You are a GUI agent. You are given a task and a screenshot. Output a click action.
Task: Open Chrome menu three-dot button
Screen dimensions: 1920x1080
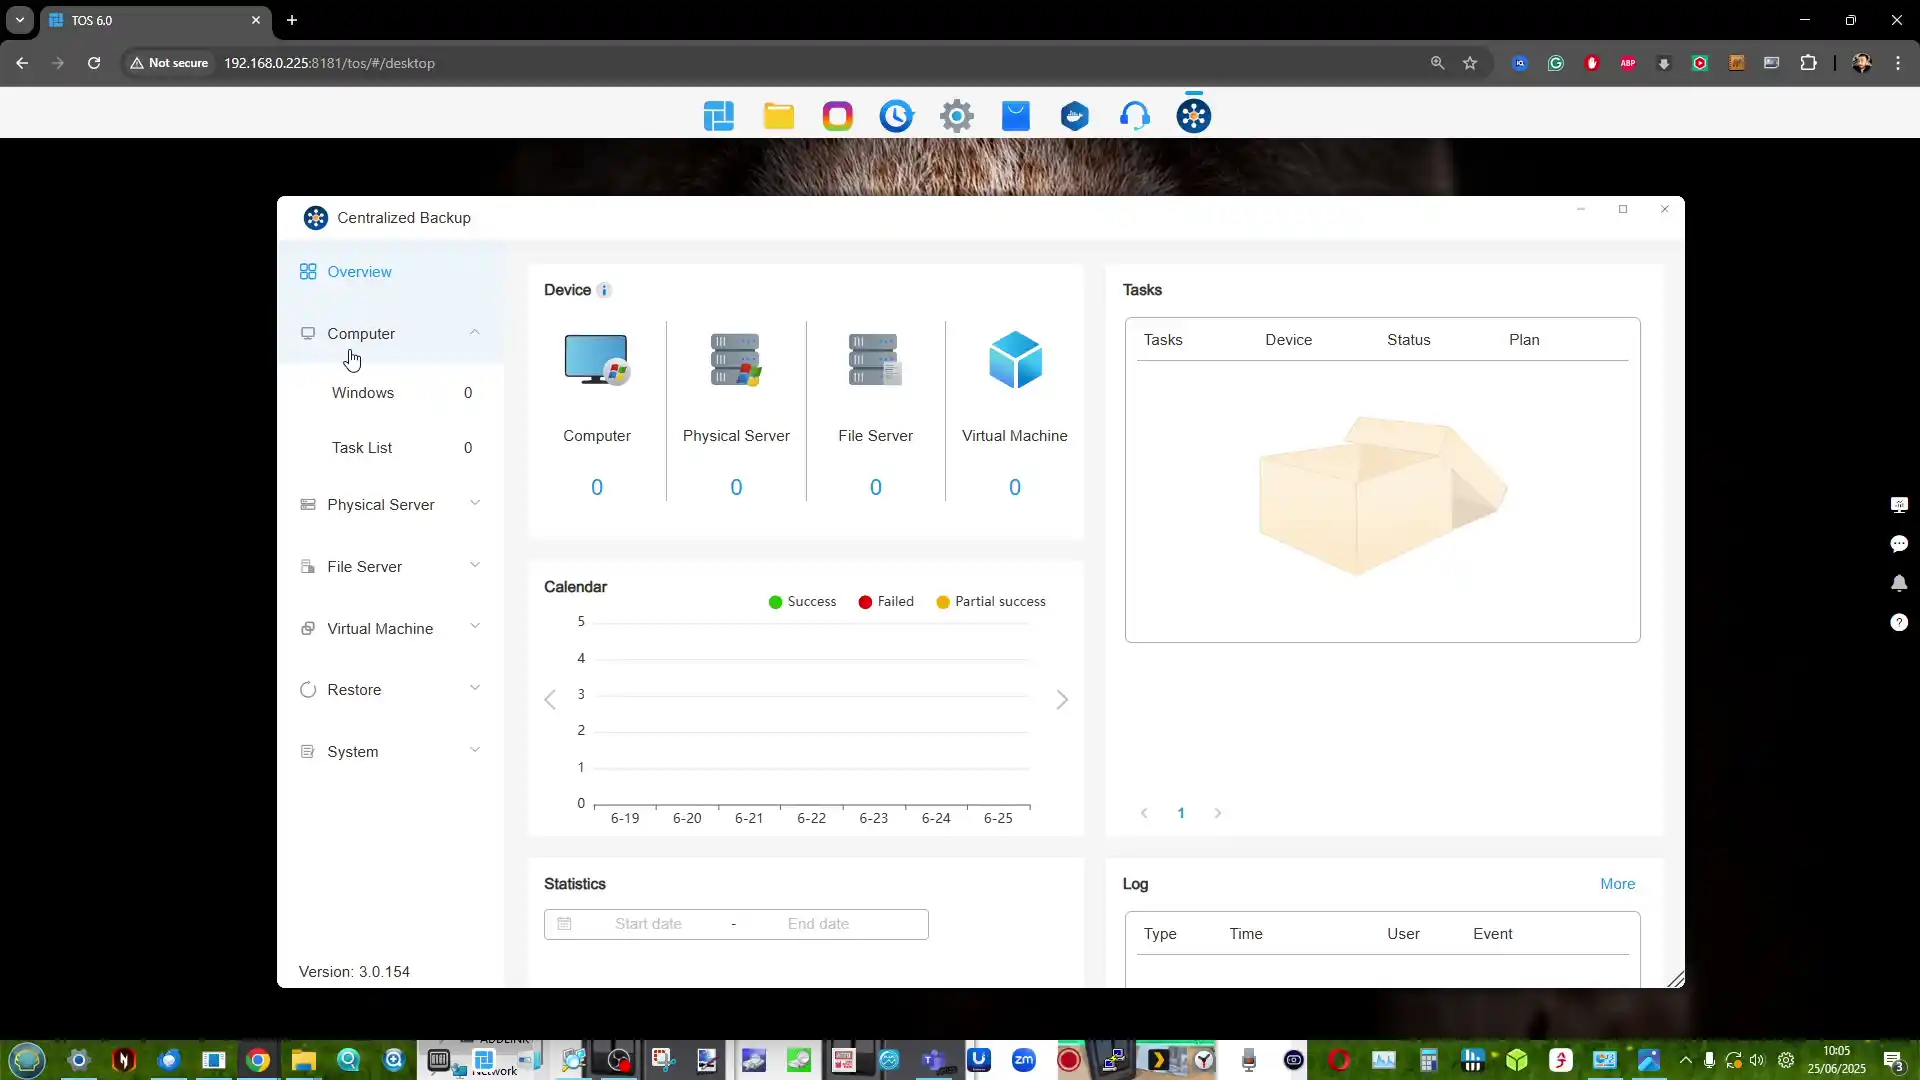1898,63
